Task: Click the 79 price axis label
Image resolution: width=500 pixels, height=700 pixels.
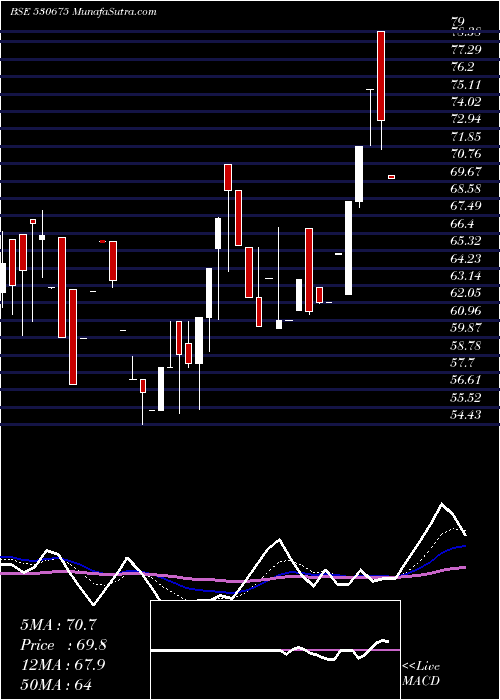Action: point(458,21)
